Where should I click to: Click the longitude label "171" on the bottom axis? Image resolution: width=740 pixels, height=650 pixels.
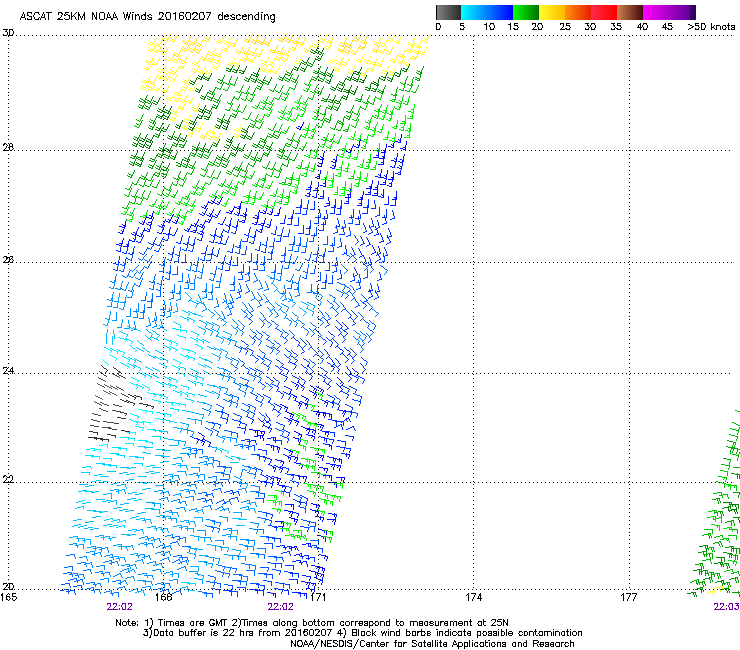tap(318, 597)
